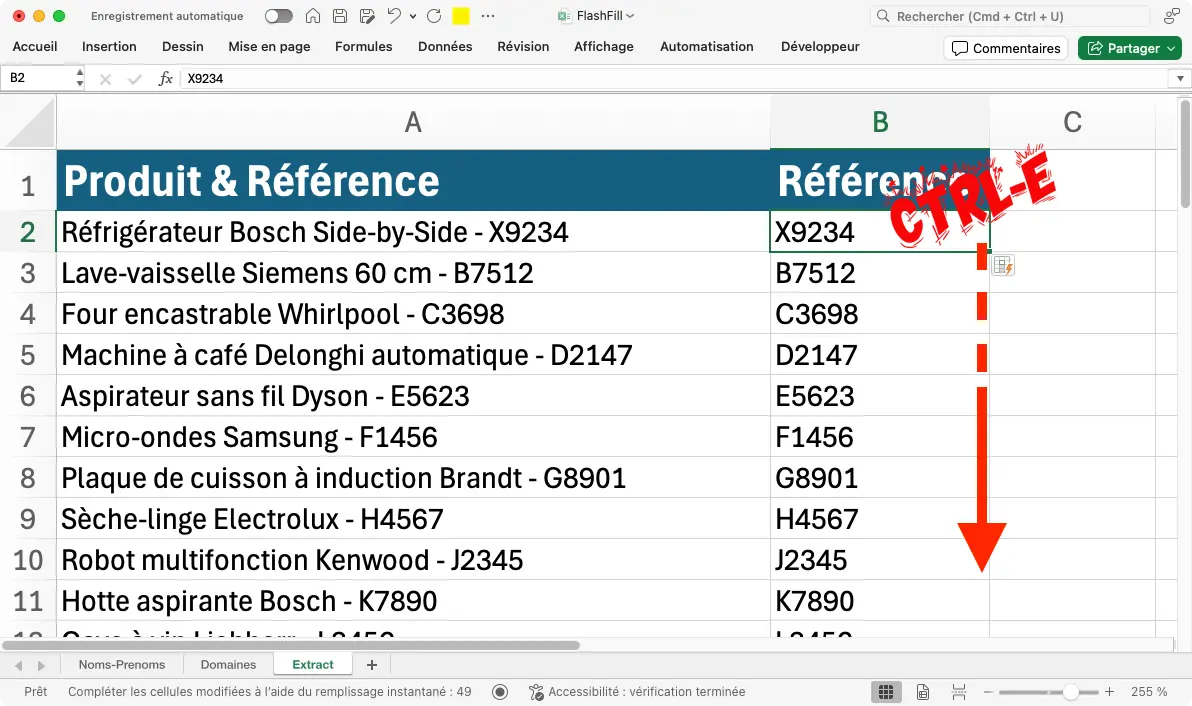Zoom in with the plus button
Viewport: 1192px width, 706px height.
tap(1109, 692)
